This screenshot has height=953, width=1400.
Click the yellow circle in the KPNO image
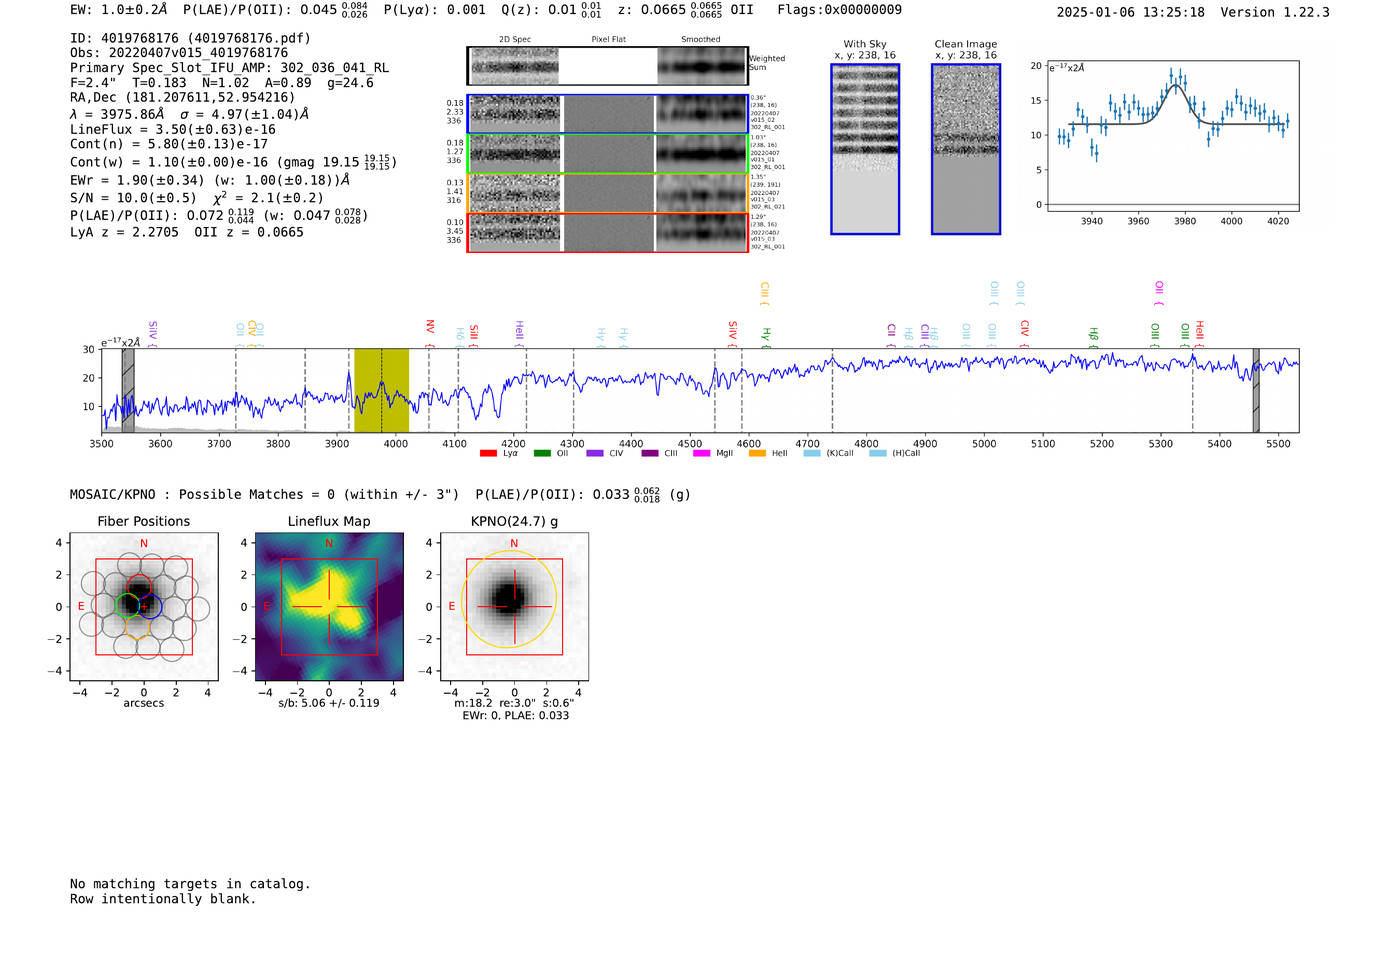(509, 601)
